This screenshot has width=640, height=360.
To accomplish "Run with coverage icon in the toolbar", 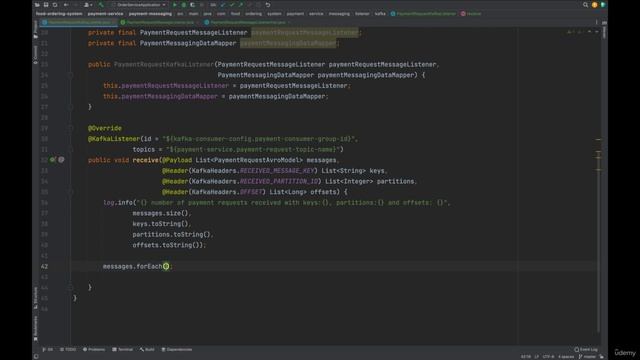I will (x=192, y=5).
